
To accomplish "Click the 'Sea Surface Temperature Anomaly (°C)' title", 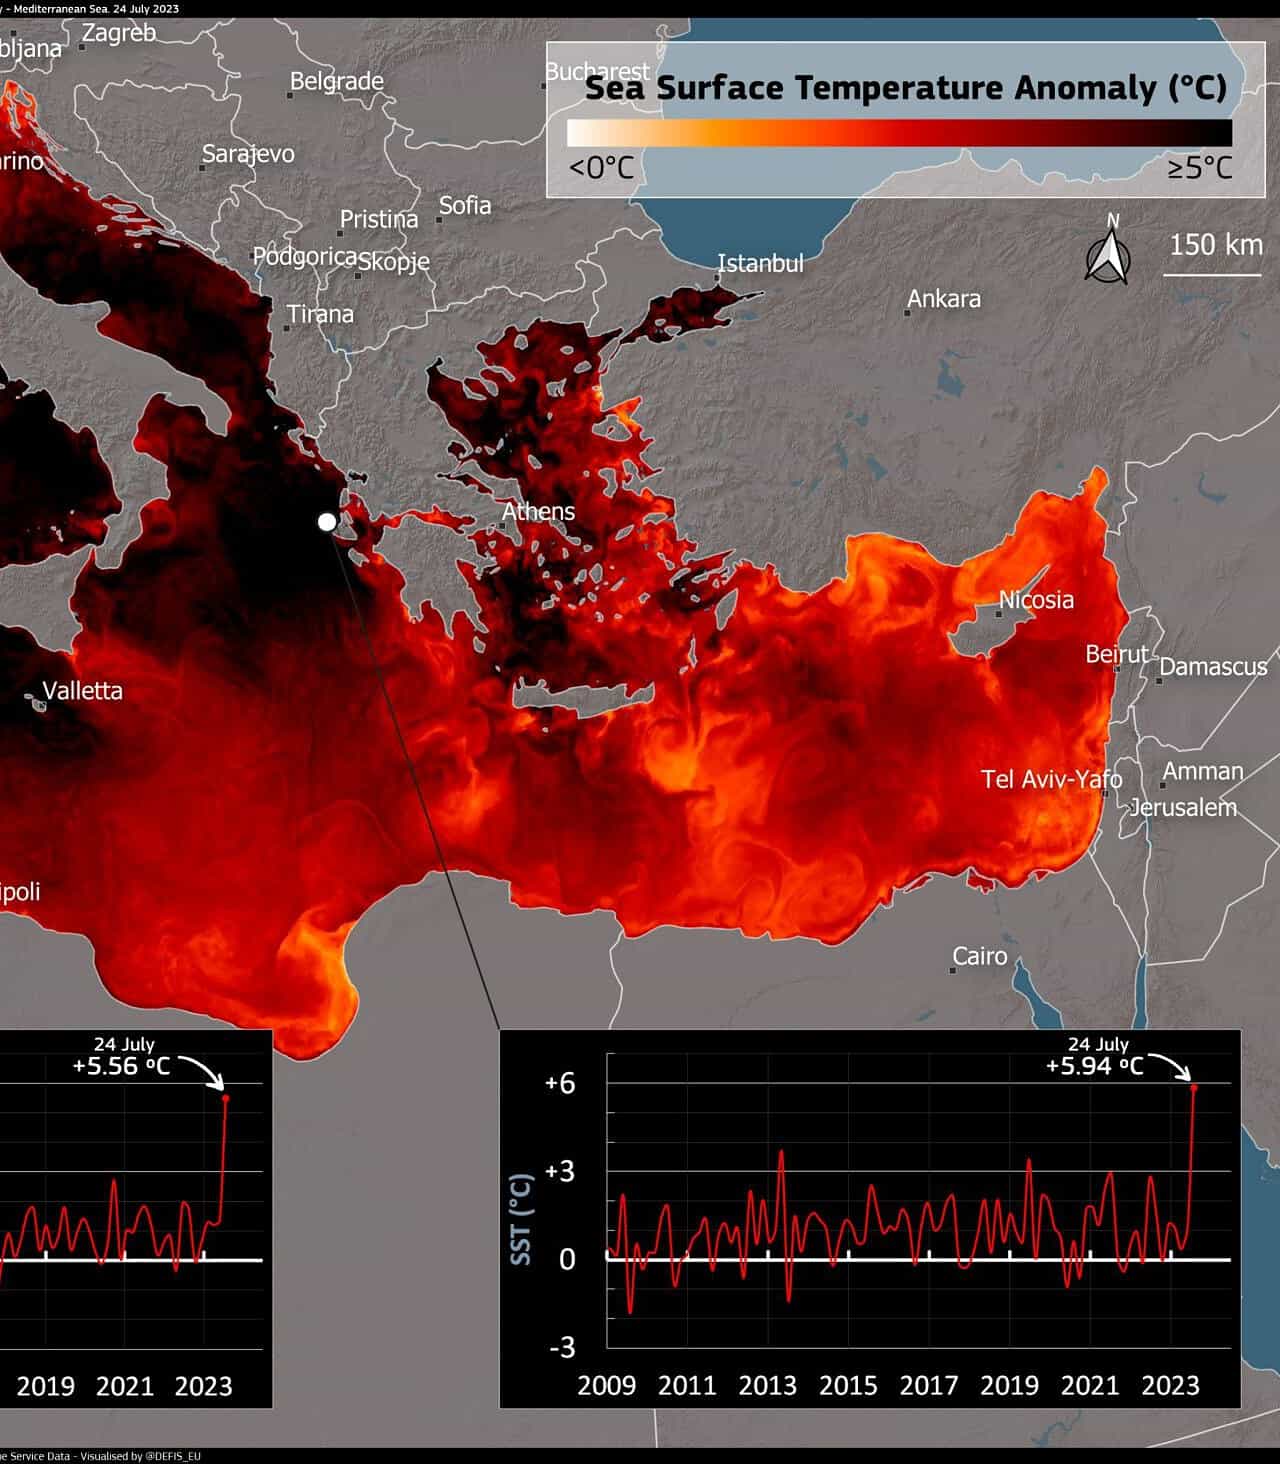I will (905, 88).
